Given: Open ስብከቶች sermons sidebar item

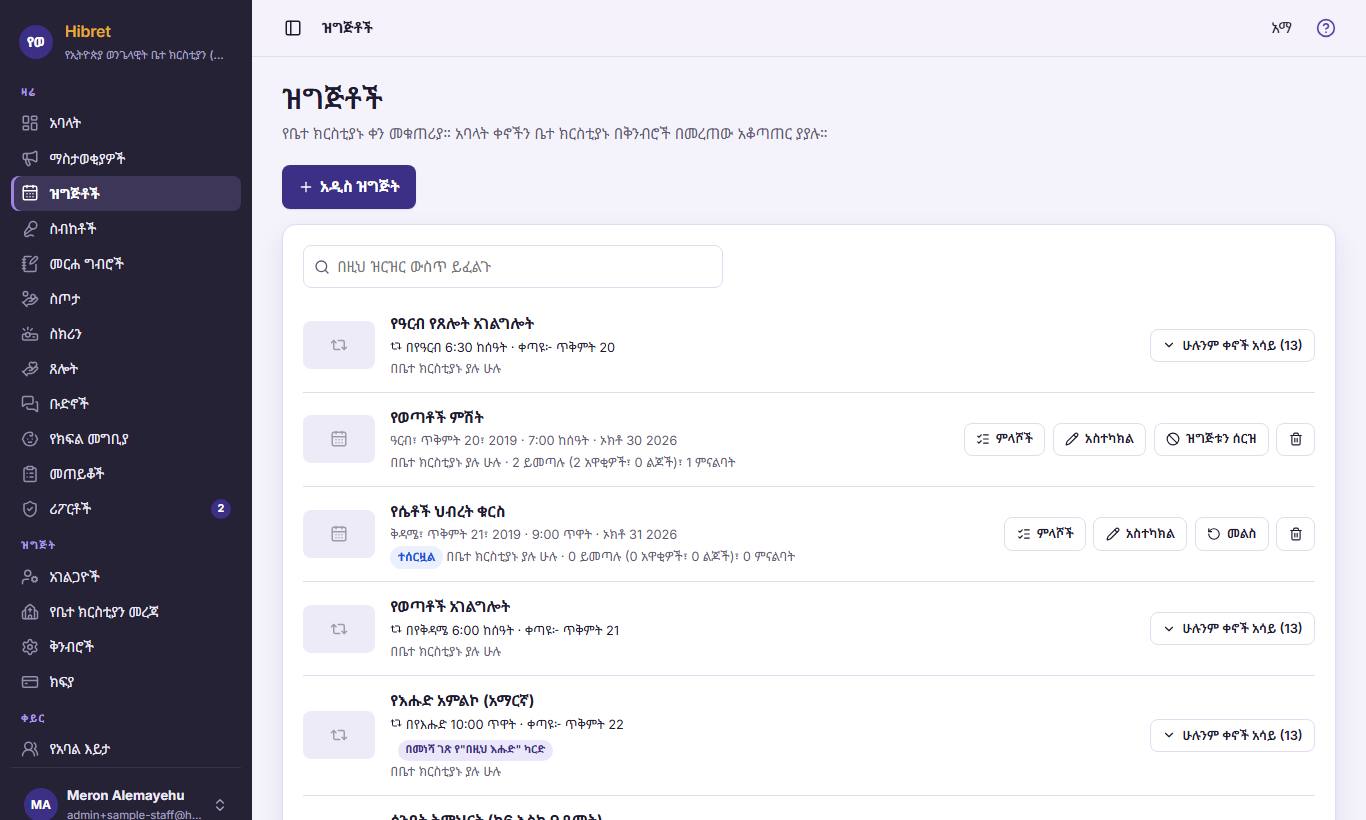Looking at the screenshot, I should click(126, 229).
